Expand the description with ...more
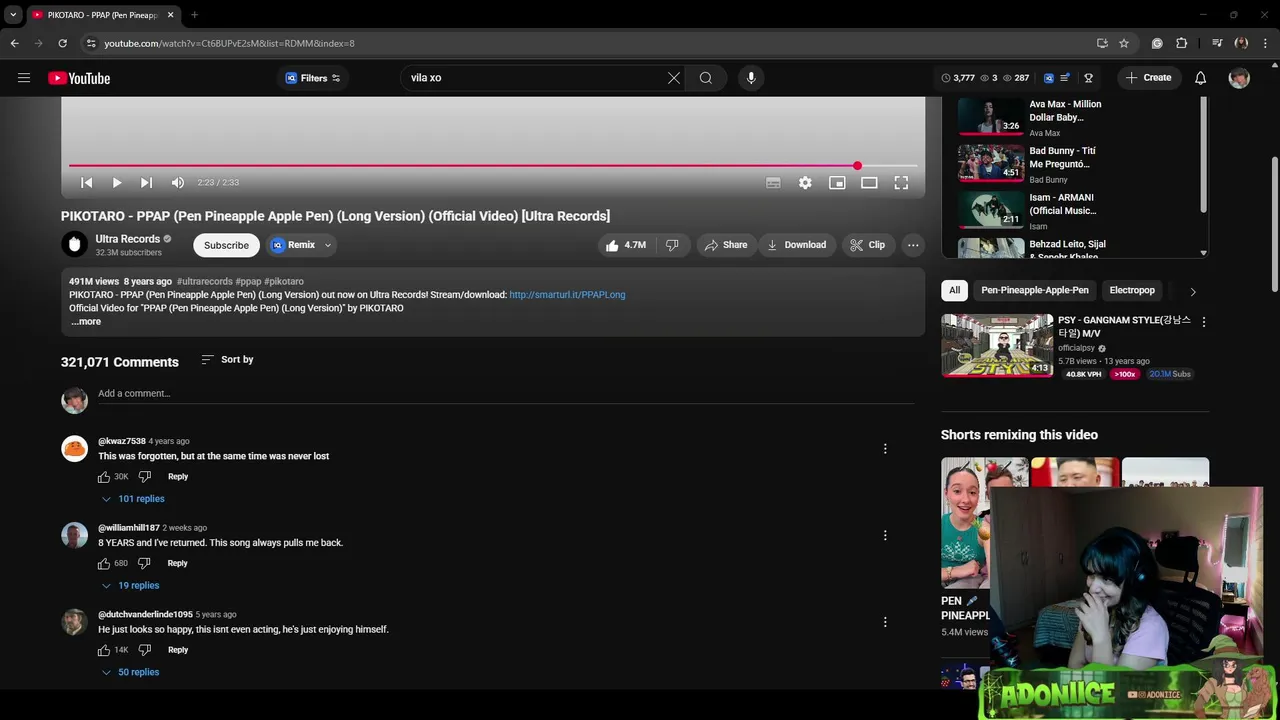Image resolution: width=1280 pixels, height=720 pixels. click(x=86, y=322)
